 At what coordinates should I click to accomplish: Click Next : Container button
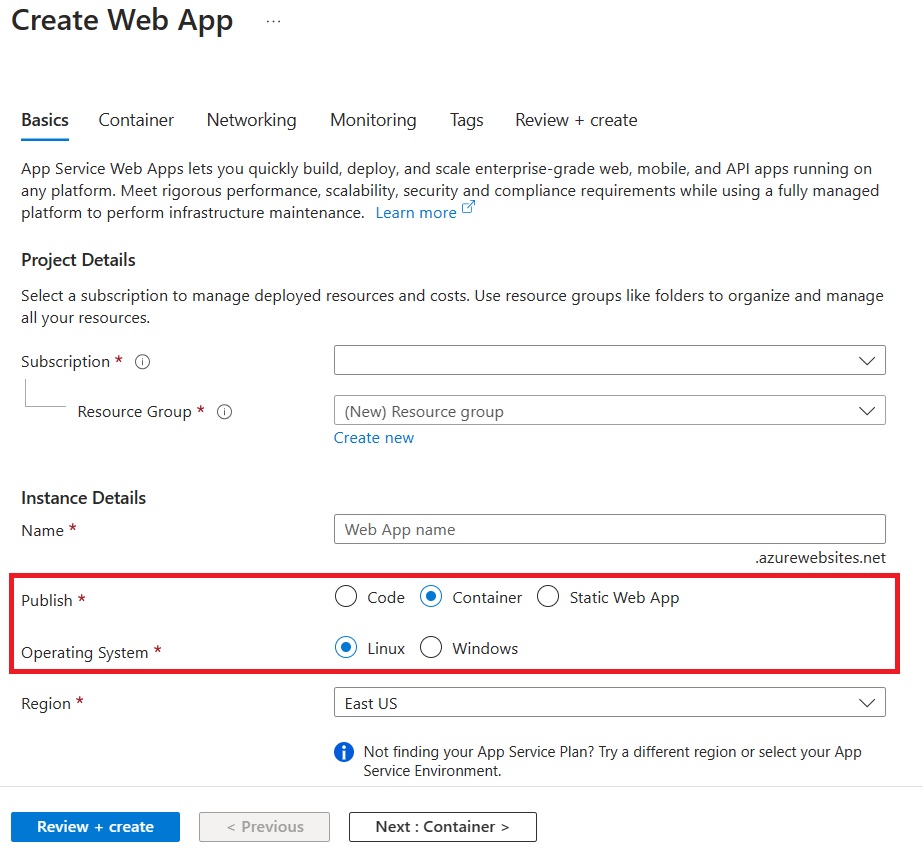tap(442, 826)
